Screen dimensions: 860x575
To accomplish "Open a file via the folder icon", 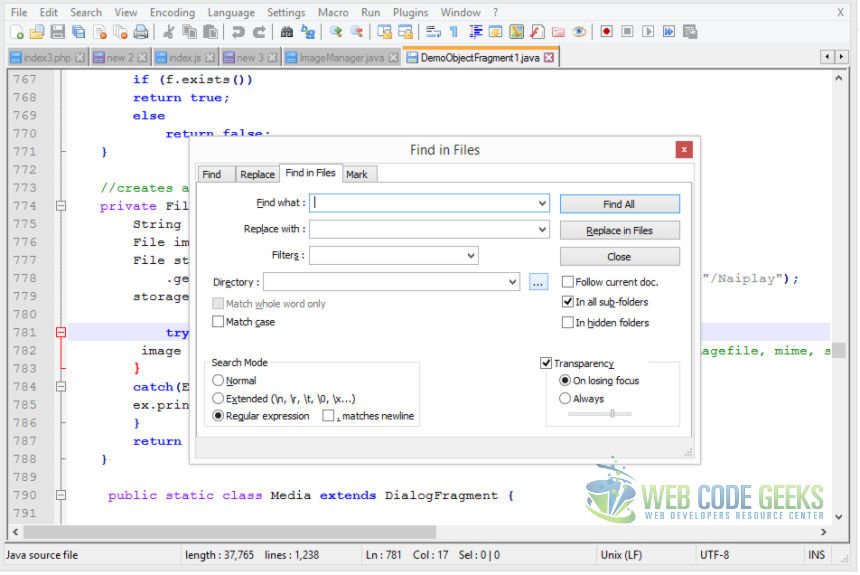I will (37, 32).
